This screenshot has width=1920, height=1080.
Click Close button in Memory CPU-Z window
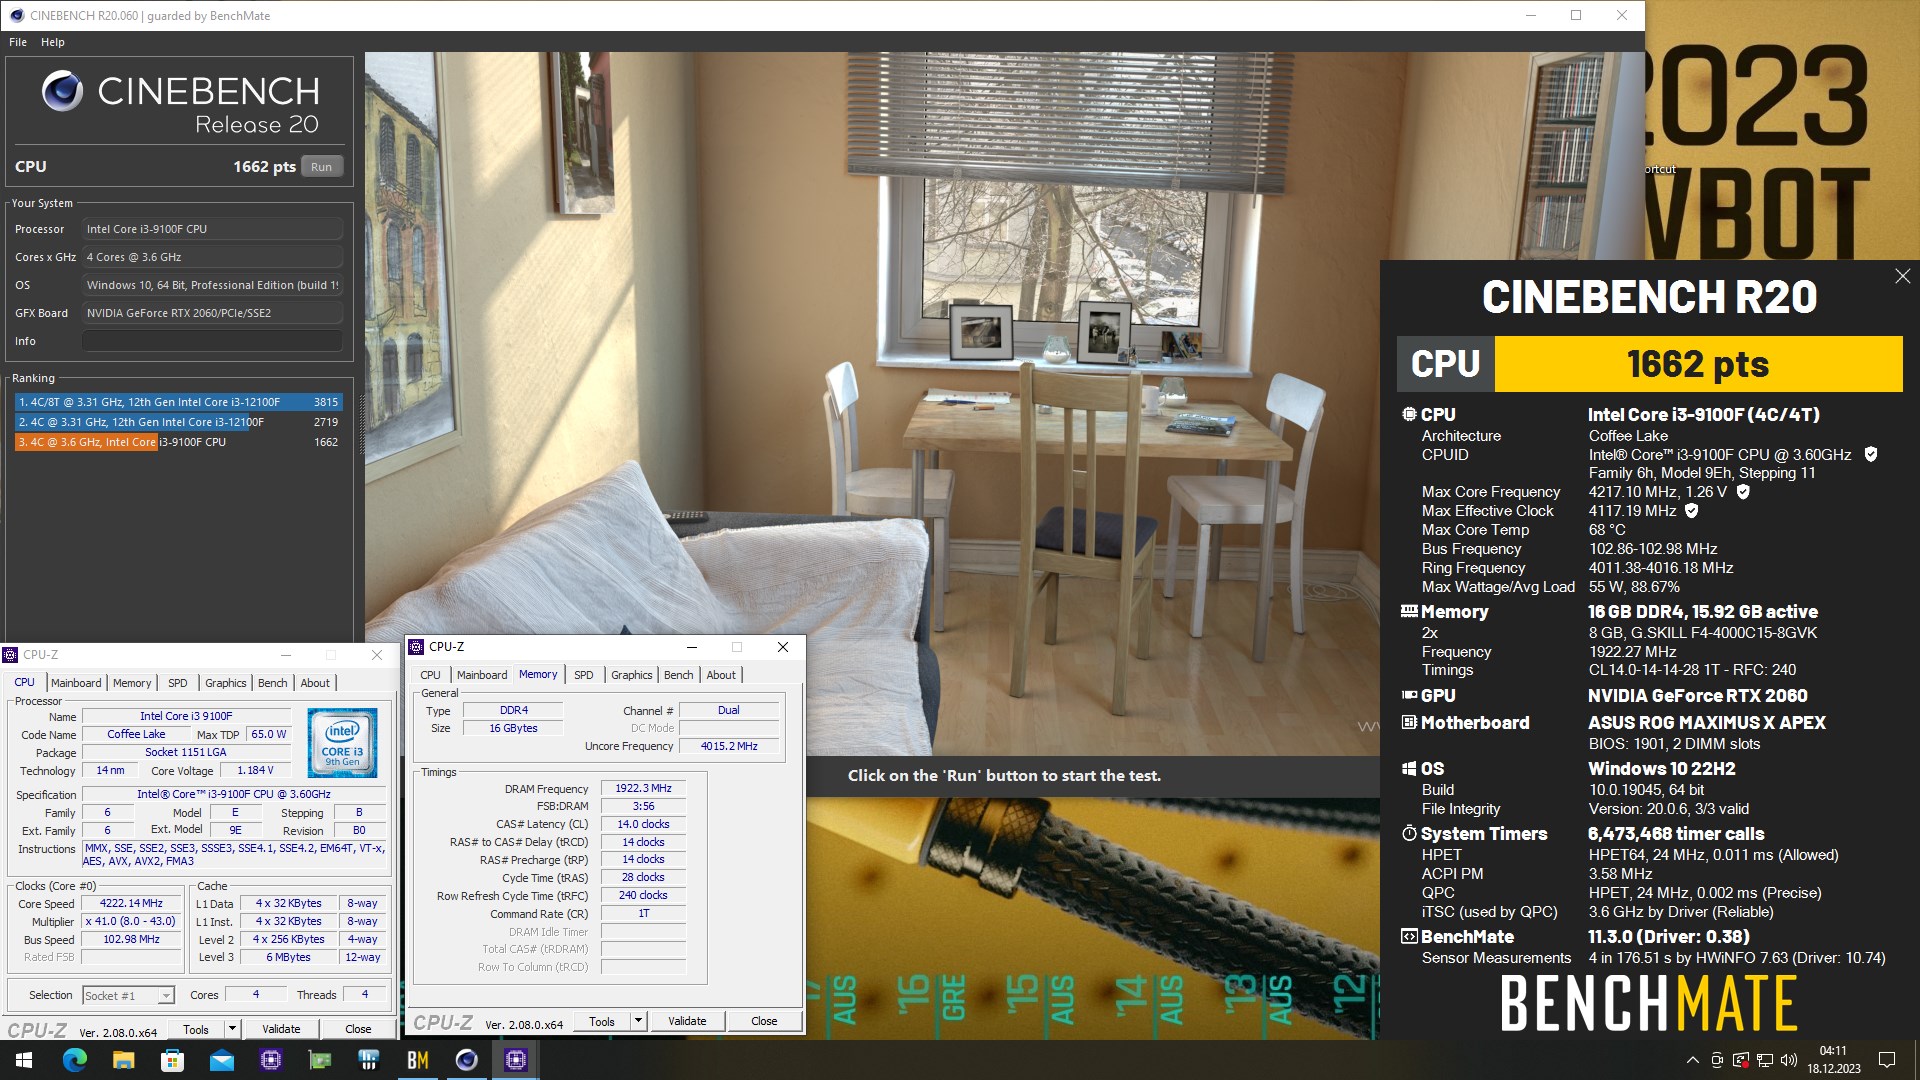point(764,1021)
